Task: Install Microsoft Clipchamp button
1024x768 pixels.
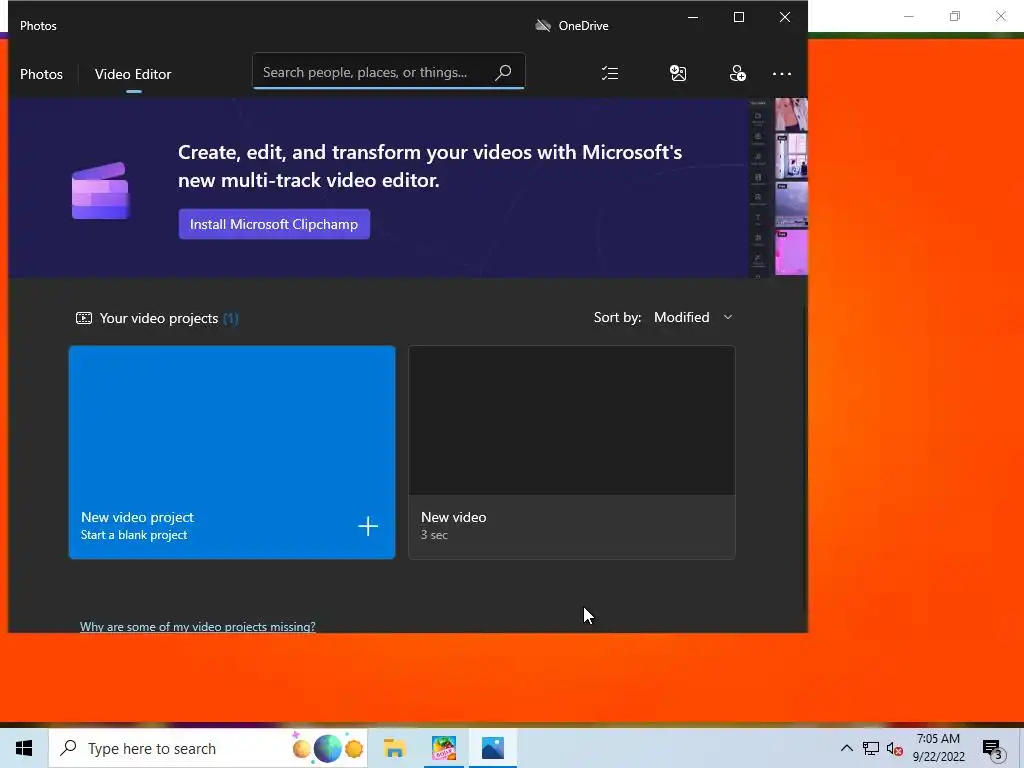Action: [274, 224]
